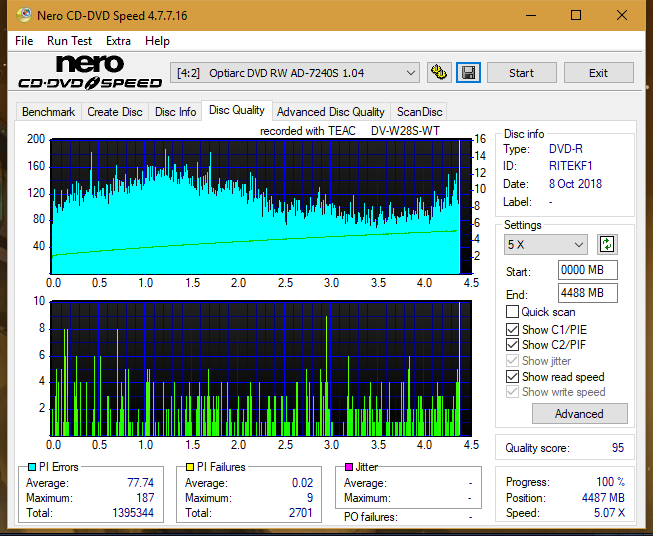Click the magenta Jitter color swatch
This screenshot has width=653, height=536.
(x=349, y=467)
